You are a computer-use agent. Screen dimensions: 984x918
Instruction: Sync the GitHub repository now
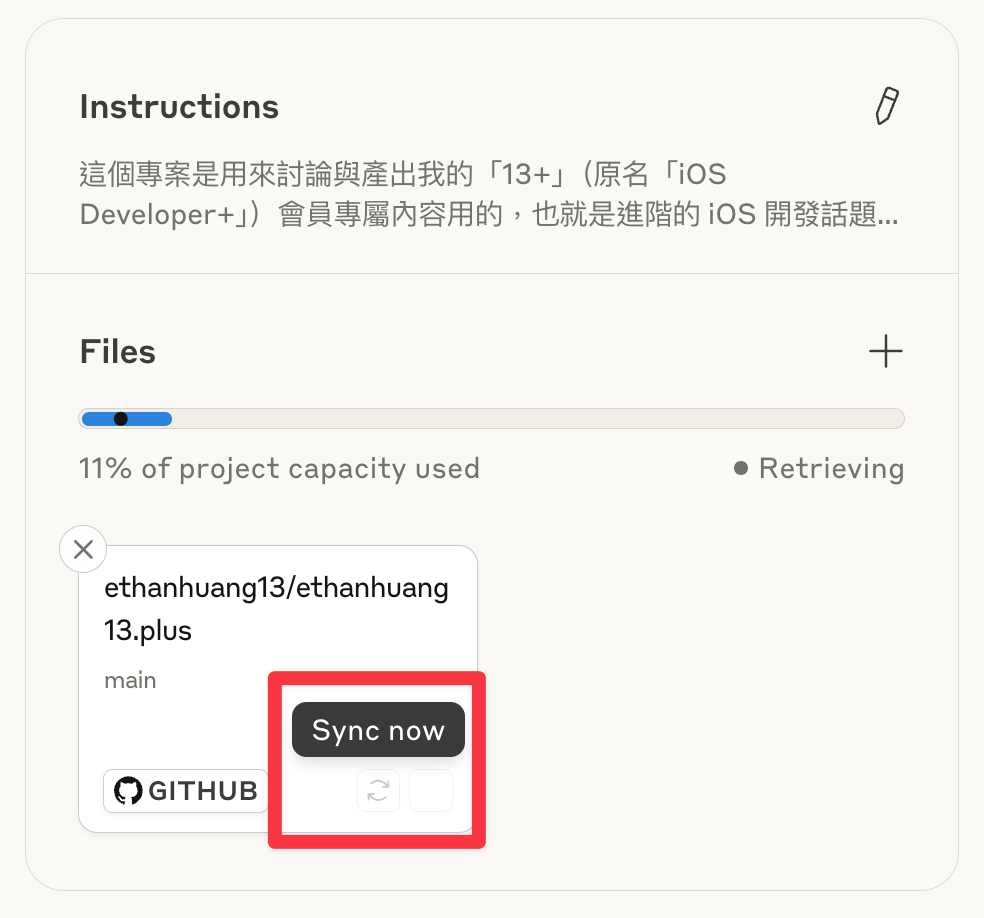tap(378, 790)
